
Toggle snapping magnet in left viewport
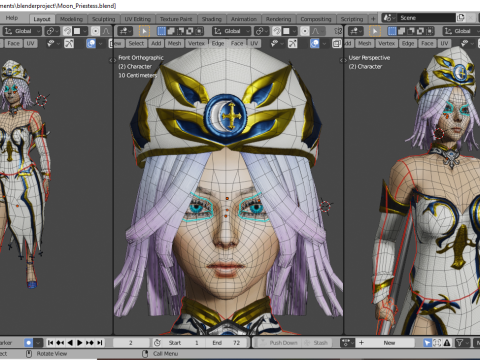(67, 31)
